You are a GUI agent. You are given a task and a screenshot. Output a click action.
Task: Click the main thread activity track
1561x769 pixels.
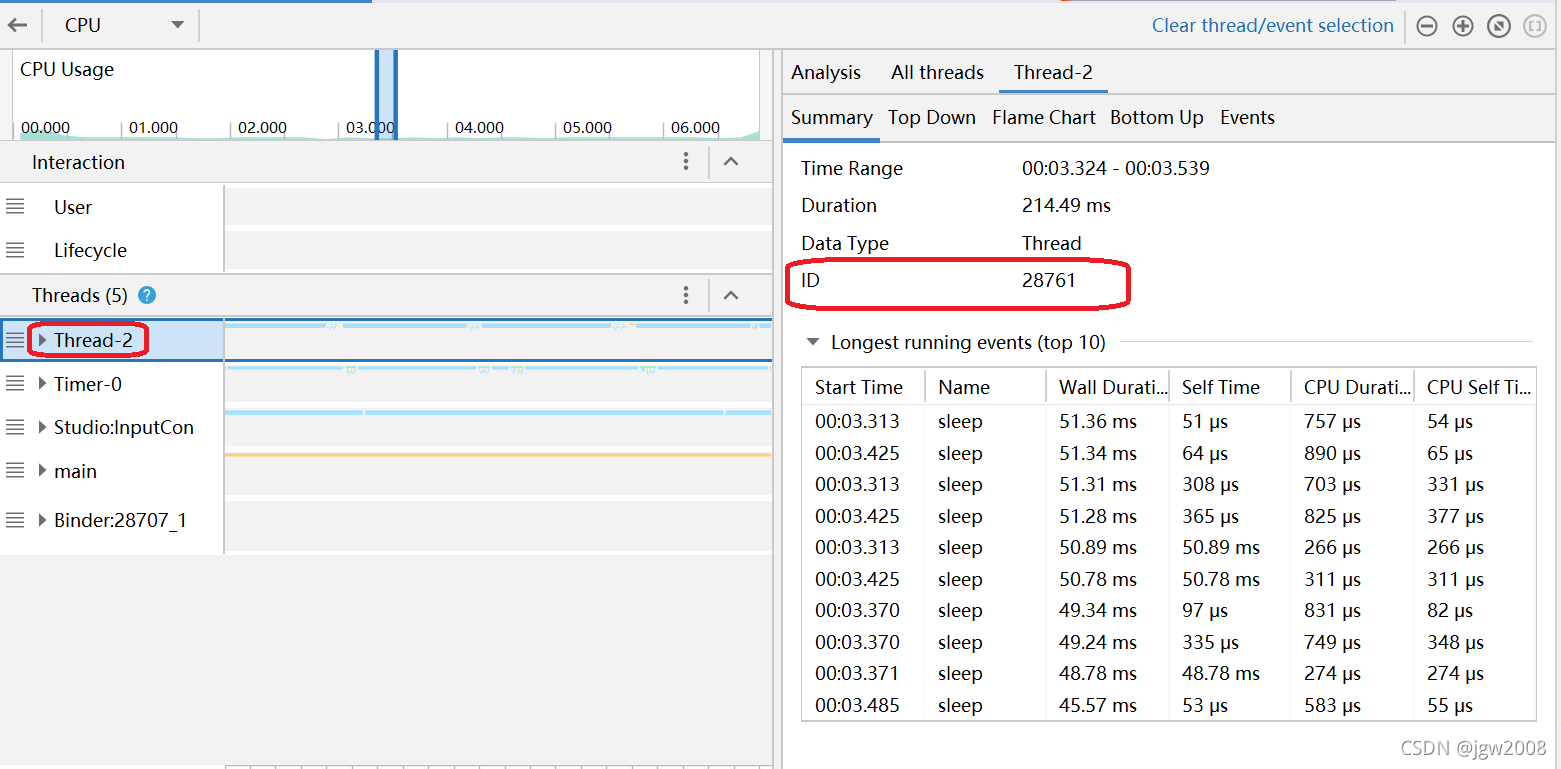pyautogui.click(x=498, y=471)
